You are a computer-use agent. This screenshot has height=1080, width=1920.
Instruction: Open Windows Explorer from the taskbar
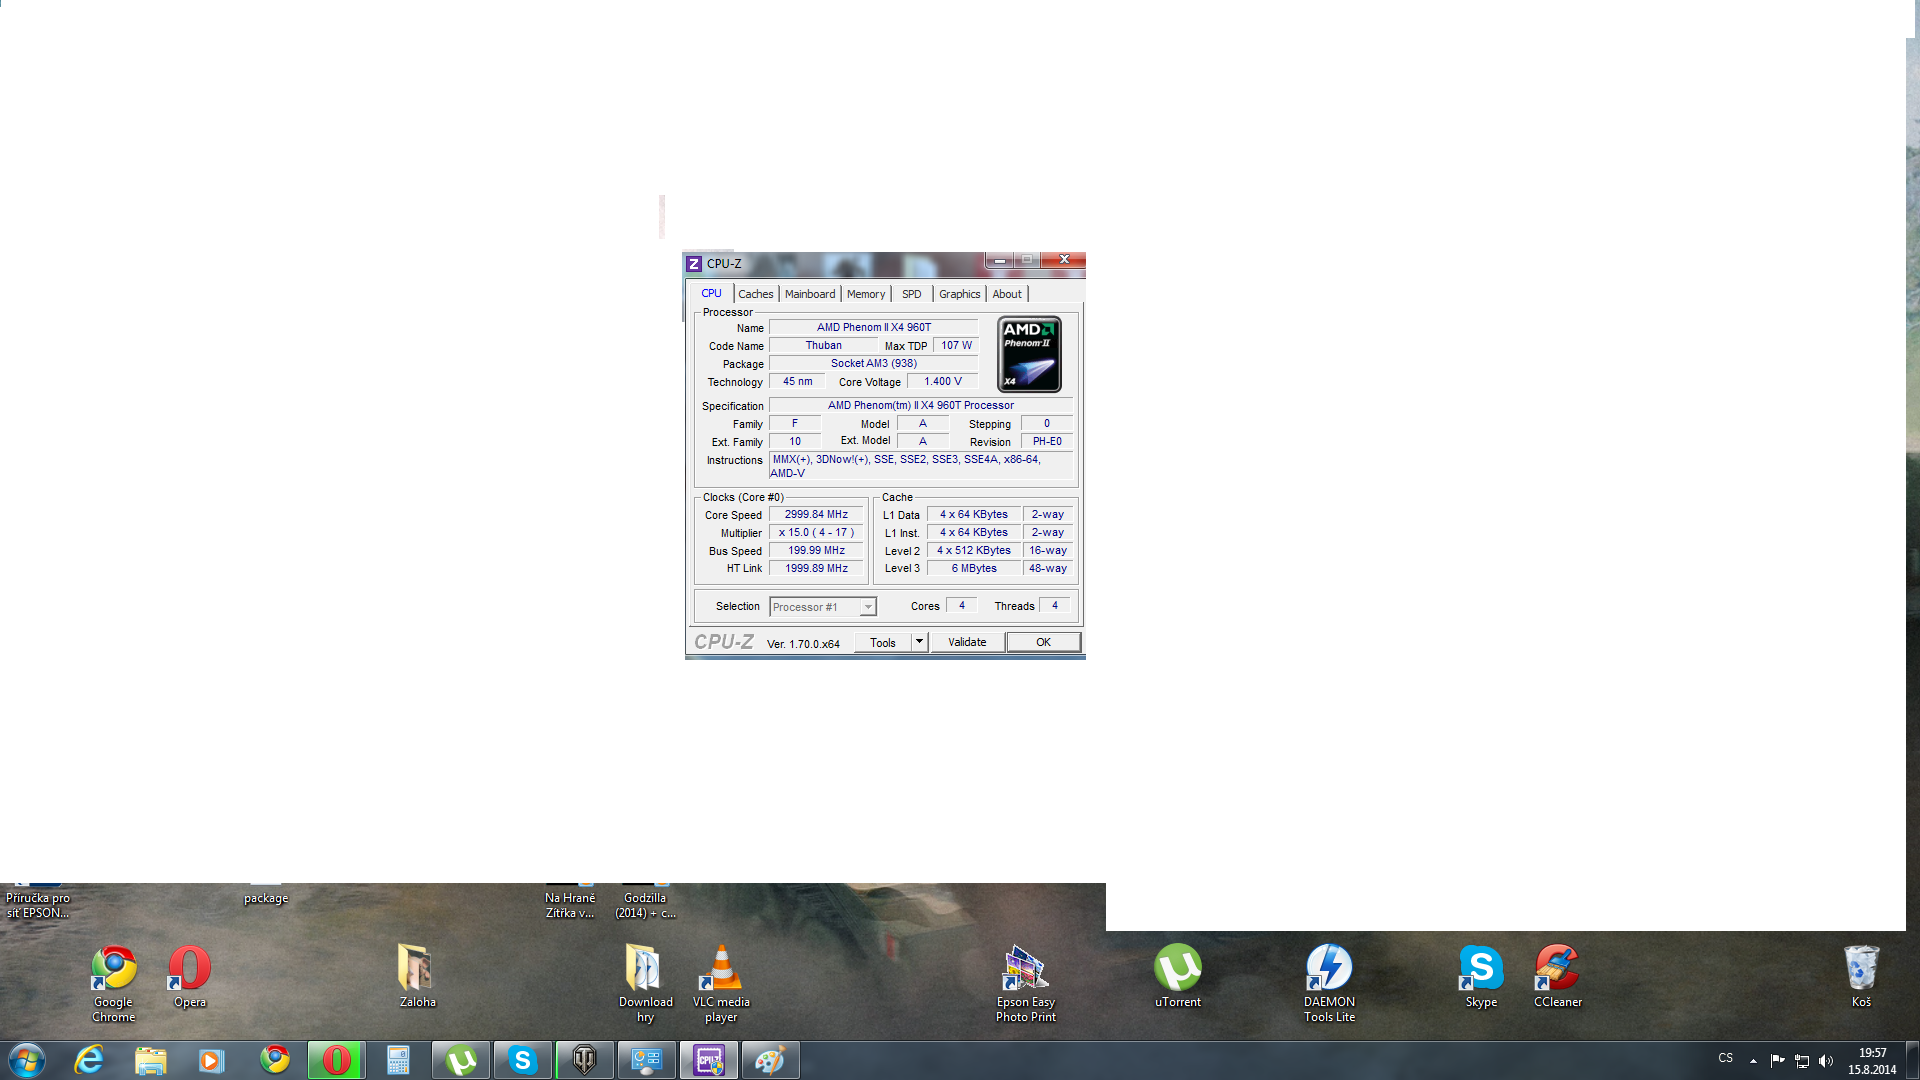pos(150,1060)
